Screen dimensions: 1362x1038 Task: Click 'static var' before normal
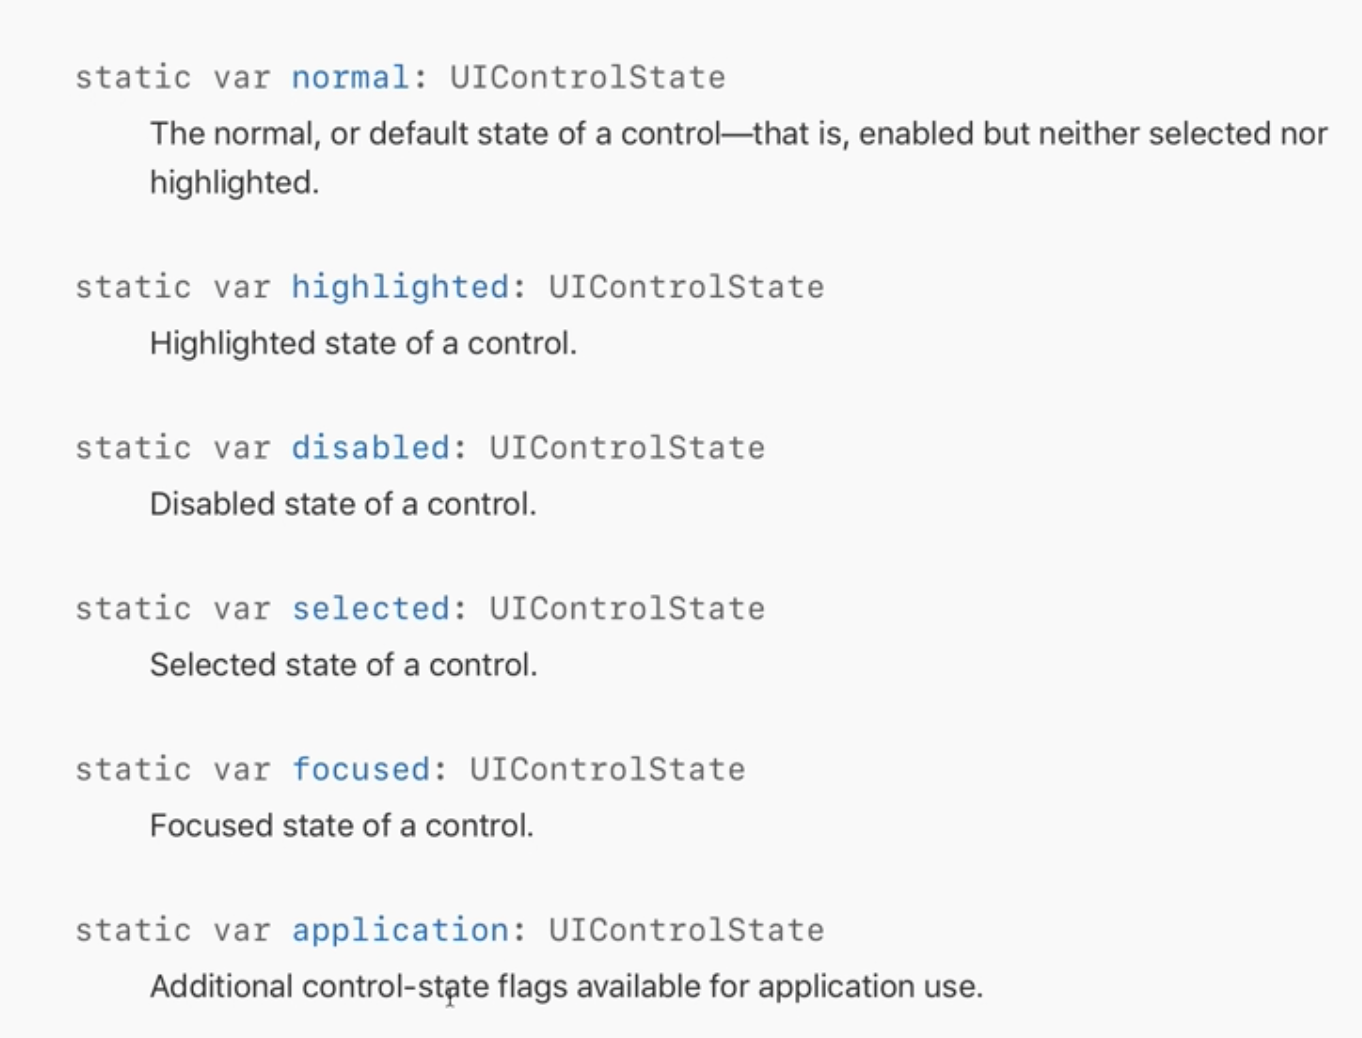tap(173, 77)
